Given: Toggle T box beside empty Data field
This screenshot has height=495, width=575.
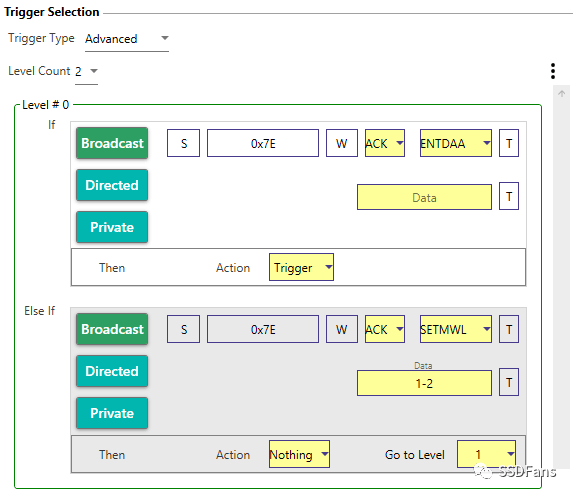Looking at the screenshot, I should tap(509, 196).
